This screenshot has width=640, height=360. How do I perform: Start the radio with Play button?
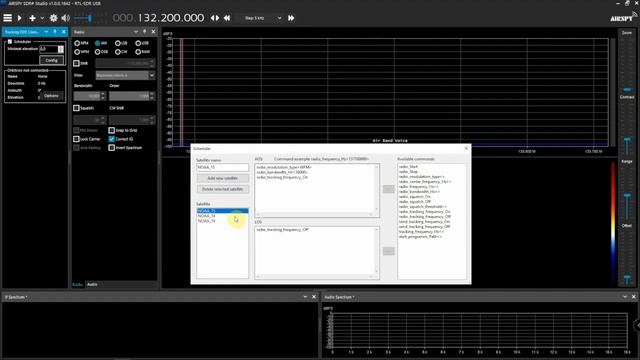point(19,18)
